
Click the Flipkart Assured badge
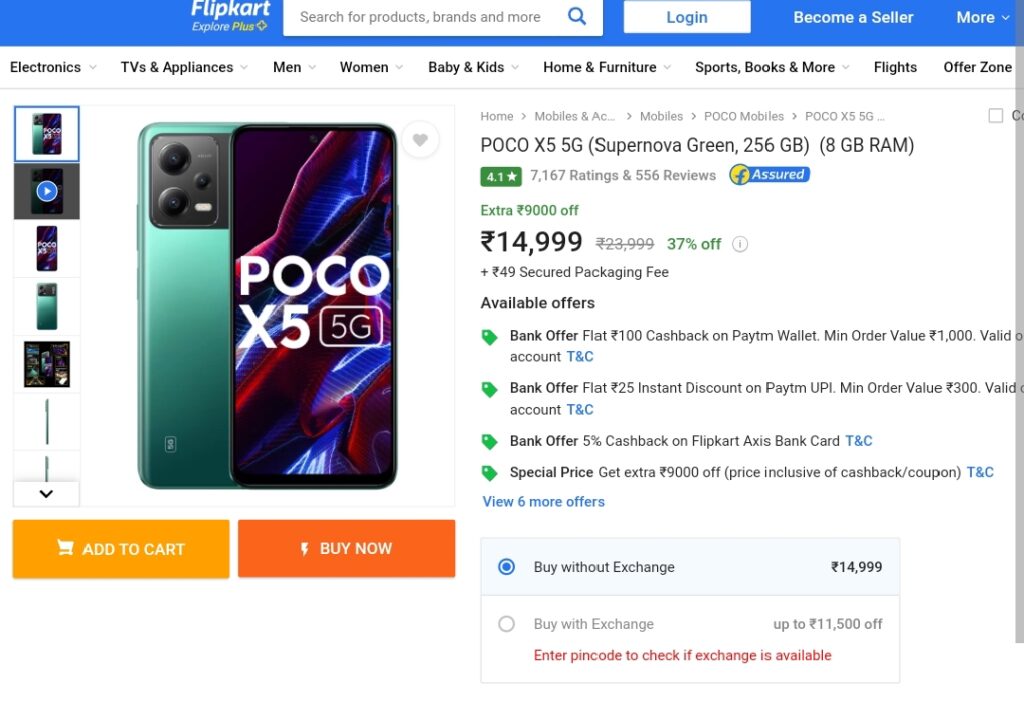[769, 175]
